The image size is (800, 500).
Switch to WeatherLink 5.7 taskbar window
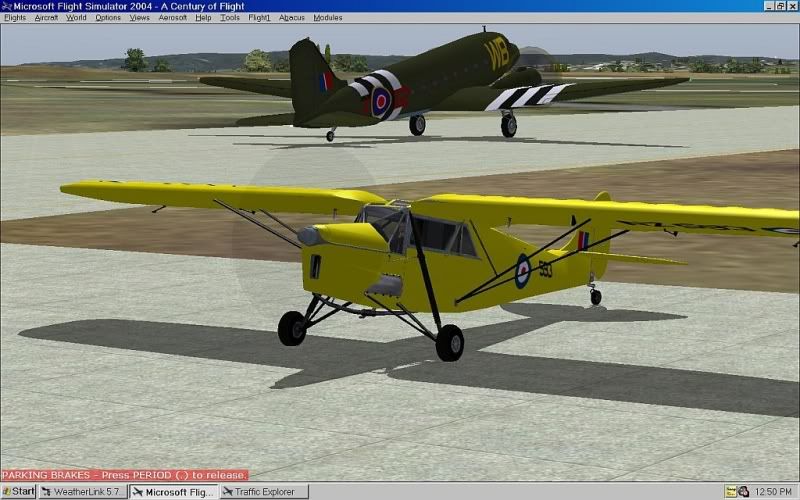point(83,491)
